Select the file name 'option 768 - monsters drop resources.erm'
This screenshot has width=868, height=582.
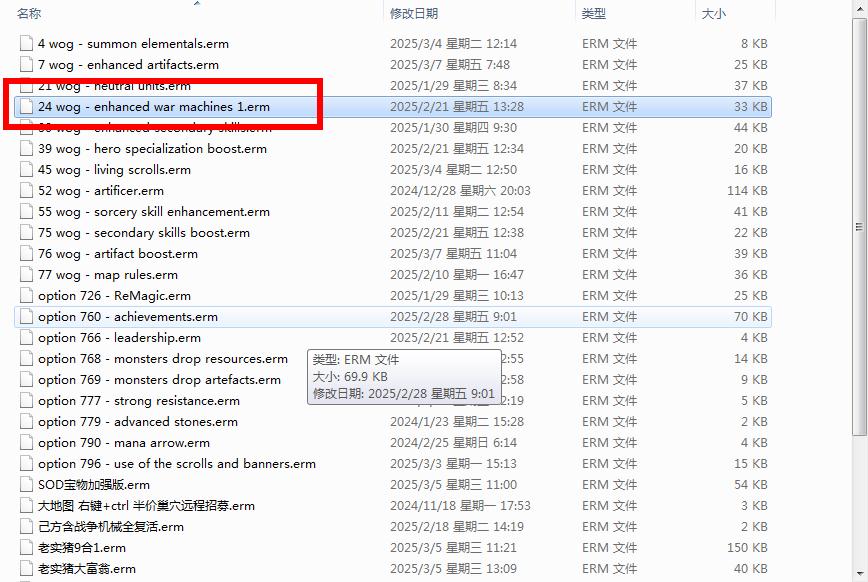point(163,359)
